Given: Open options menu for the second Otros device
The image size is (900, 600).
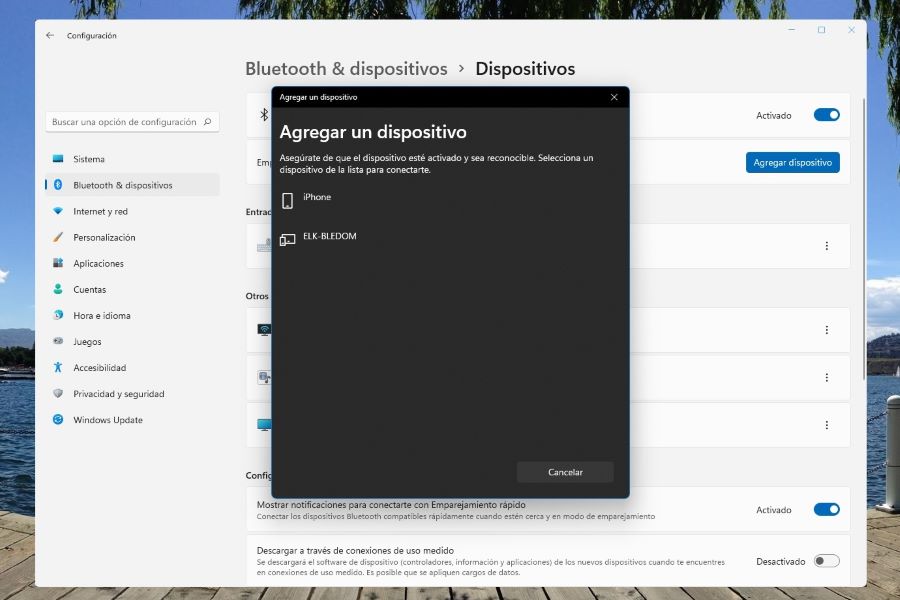Looking at the screenshot, I should pyautogui.click(x=826, y=377).
